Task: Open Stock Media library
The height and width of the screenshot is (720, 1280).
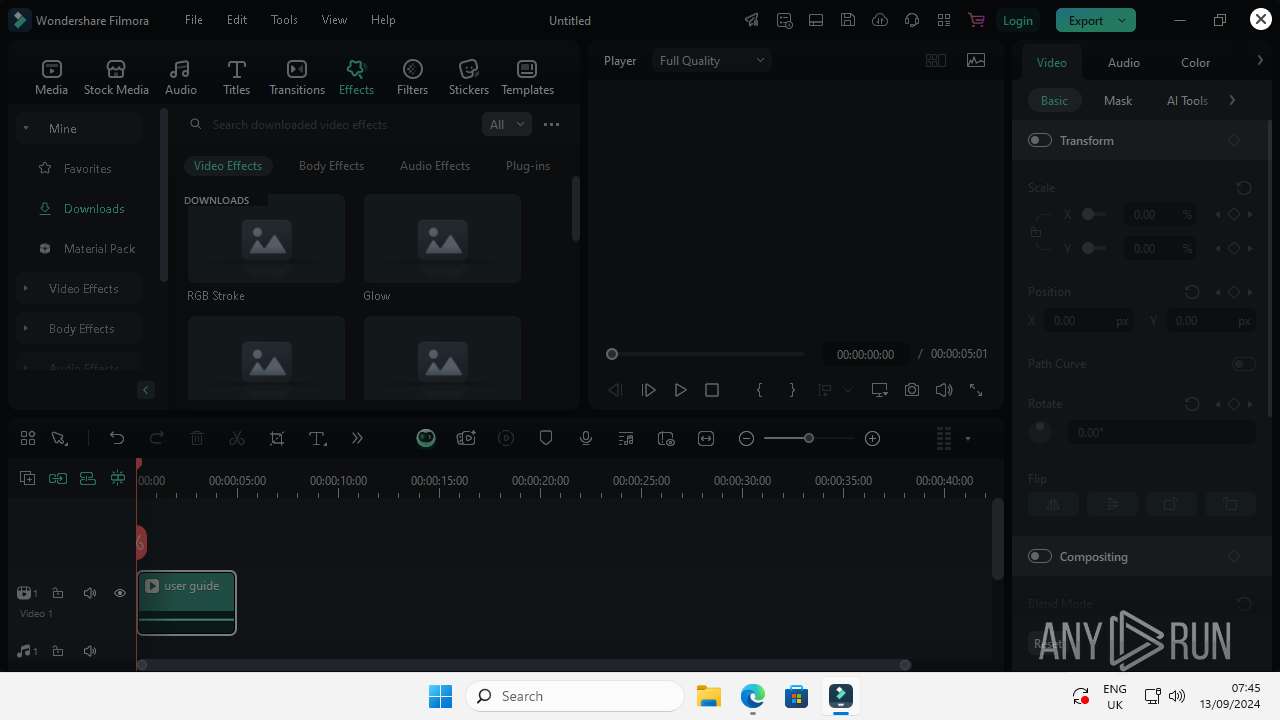Action: pos(116,78)
